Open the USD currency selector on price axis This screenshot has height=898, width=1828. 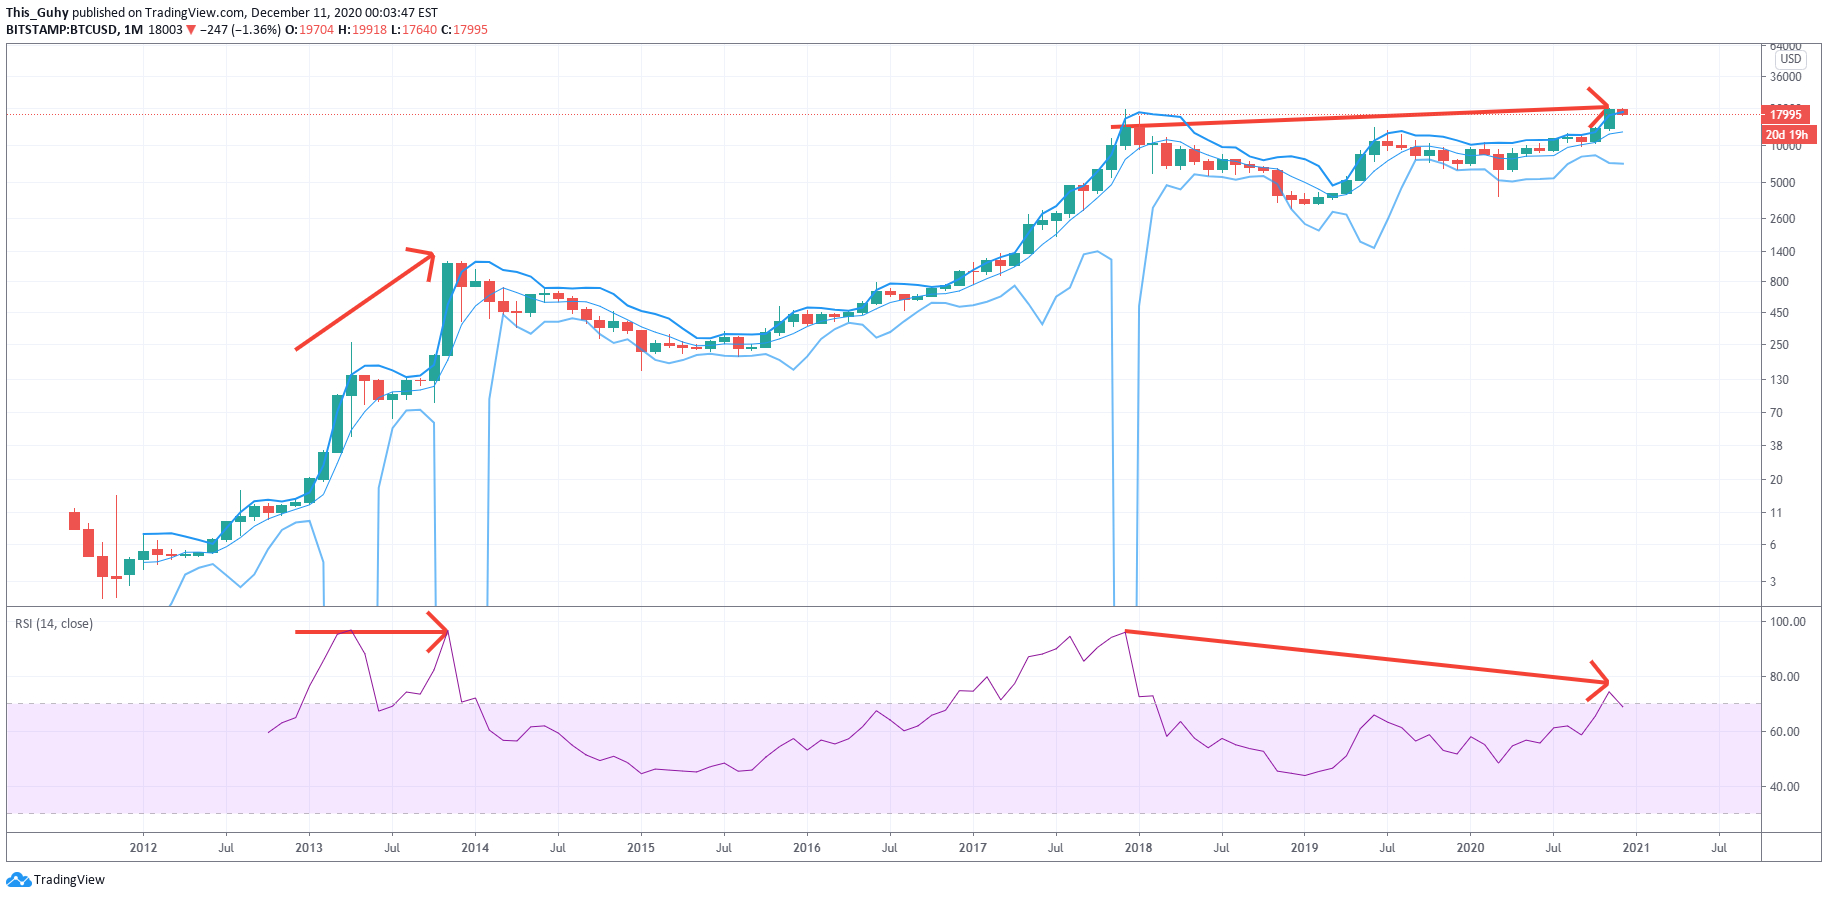pyautogui.click(x=1790, y=59)
